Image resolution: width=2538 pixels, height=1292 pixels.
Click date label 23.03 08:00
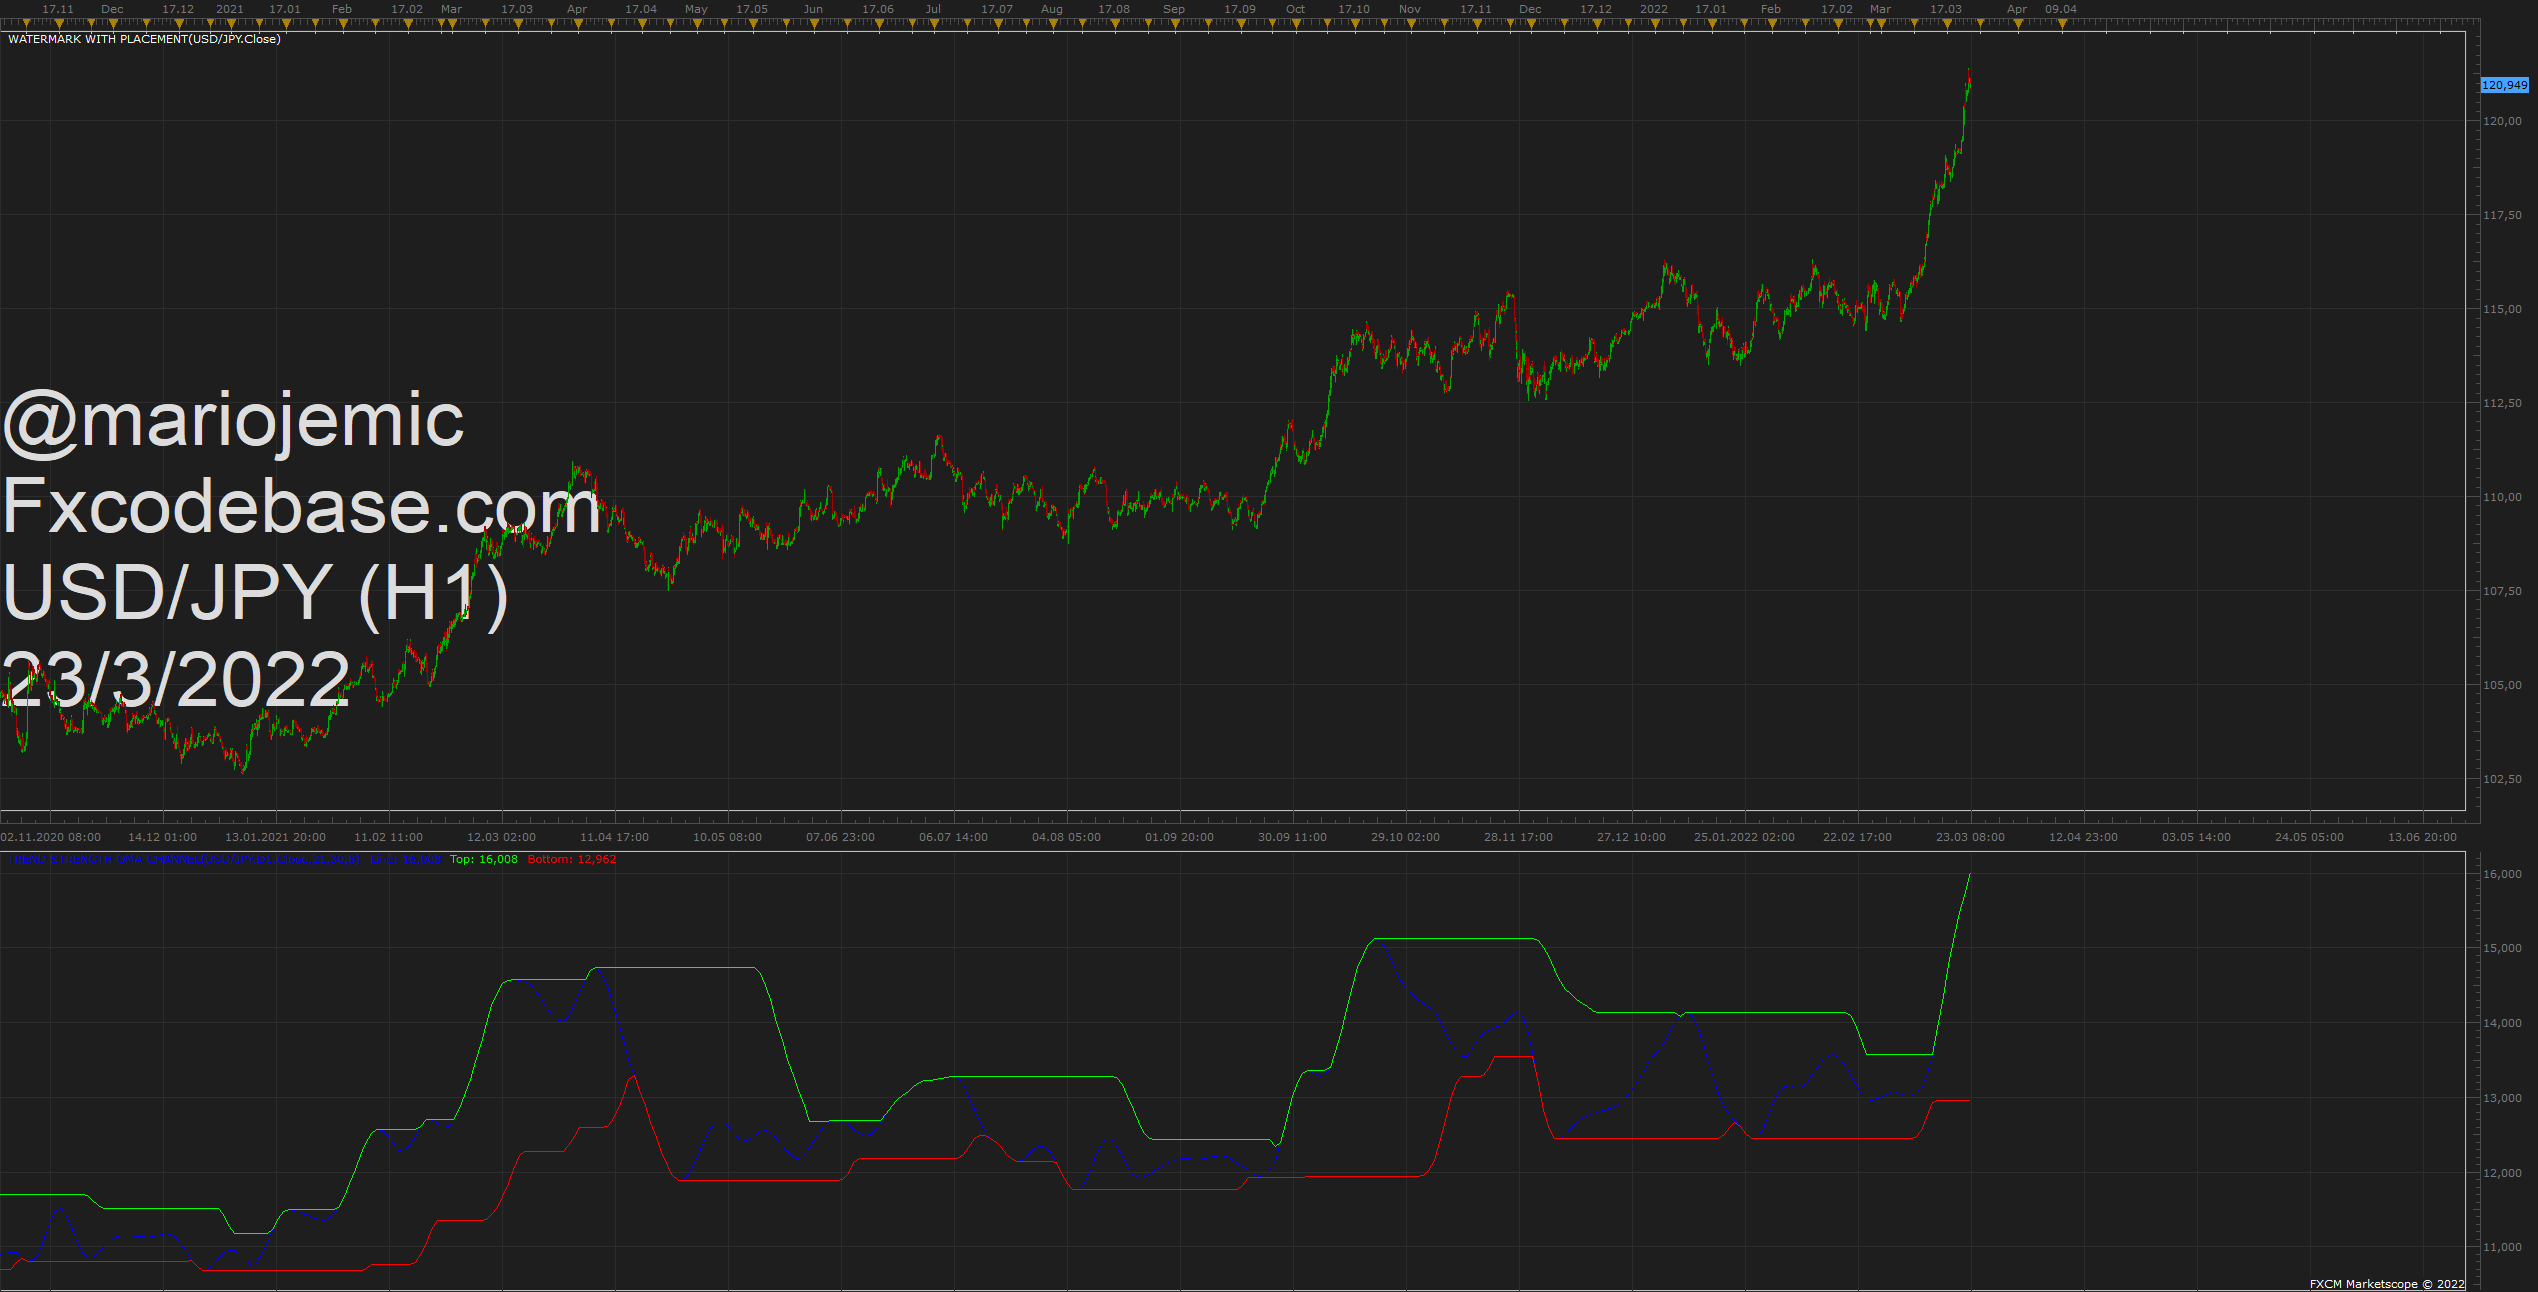tap(1970, 837)
